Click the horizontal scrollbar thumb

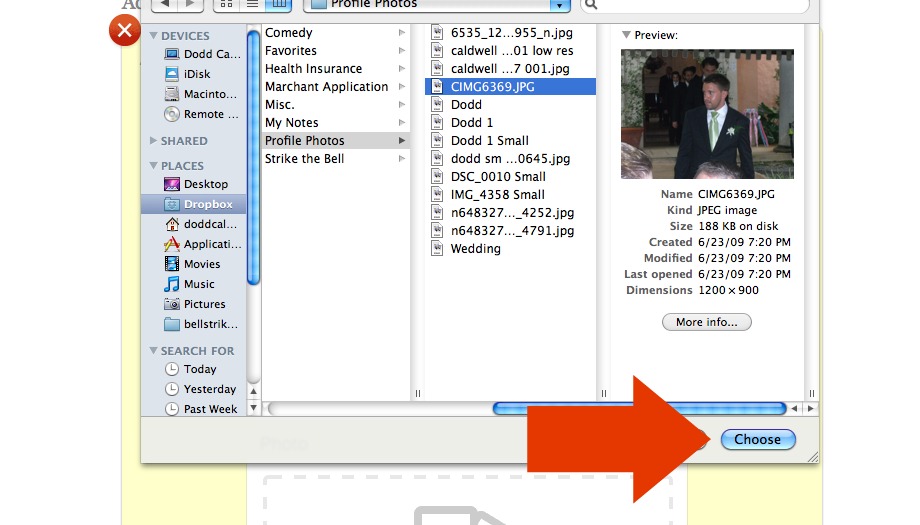pos(640,408)
